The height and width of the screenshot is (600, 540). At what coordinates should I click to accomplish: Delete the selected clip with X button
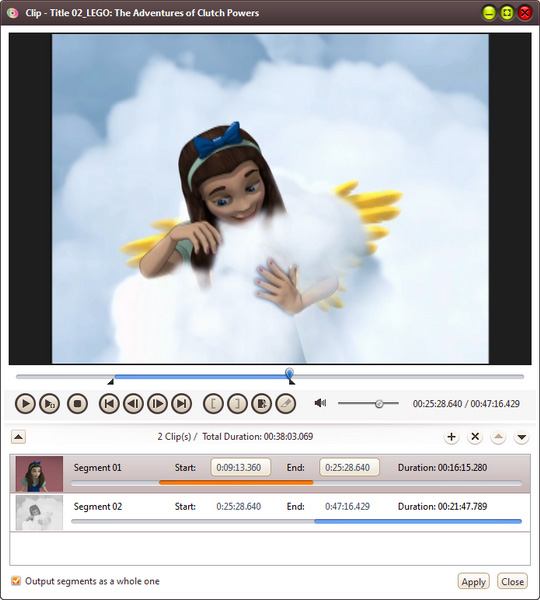[475, 437]
